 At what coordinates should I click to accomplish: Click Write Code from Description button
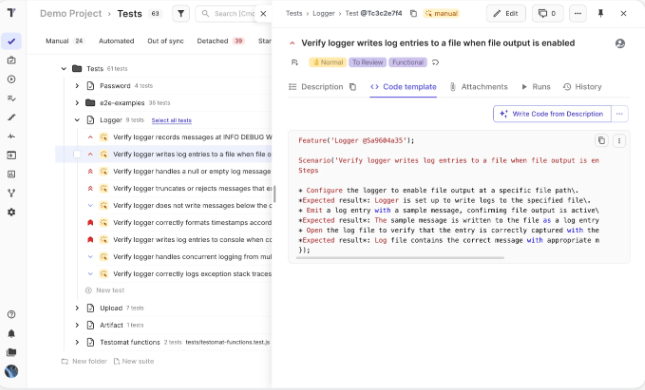(552, 114)
